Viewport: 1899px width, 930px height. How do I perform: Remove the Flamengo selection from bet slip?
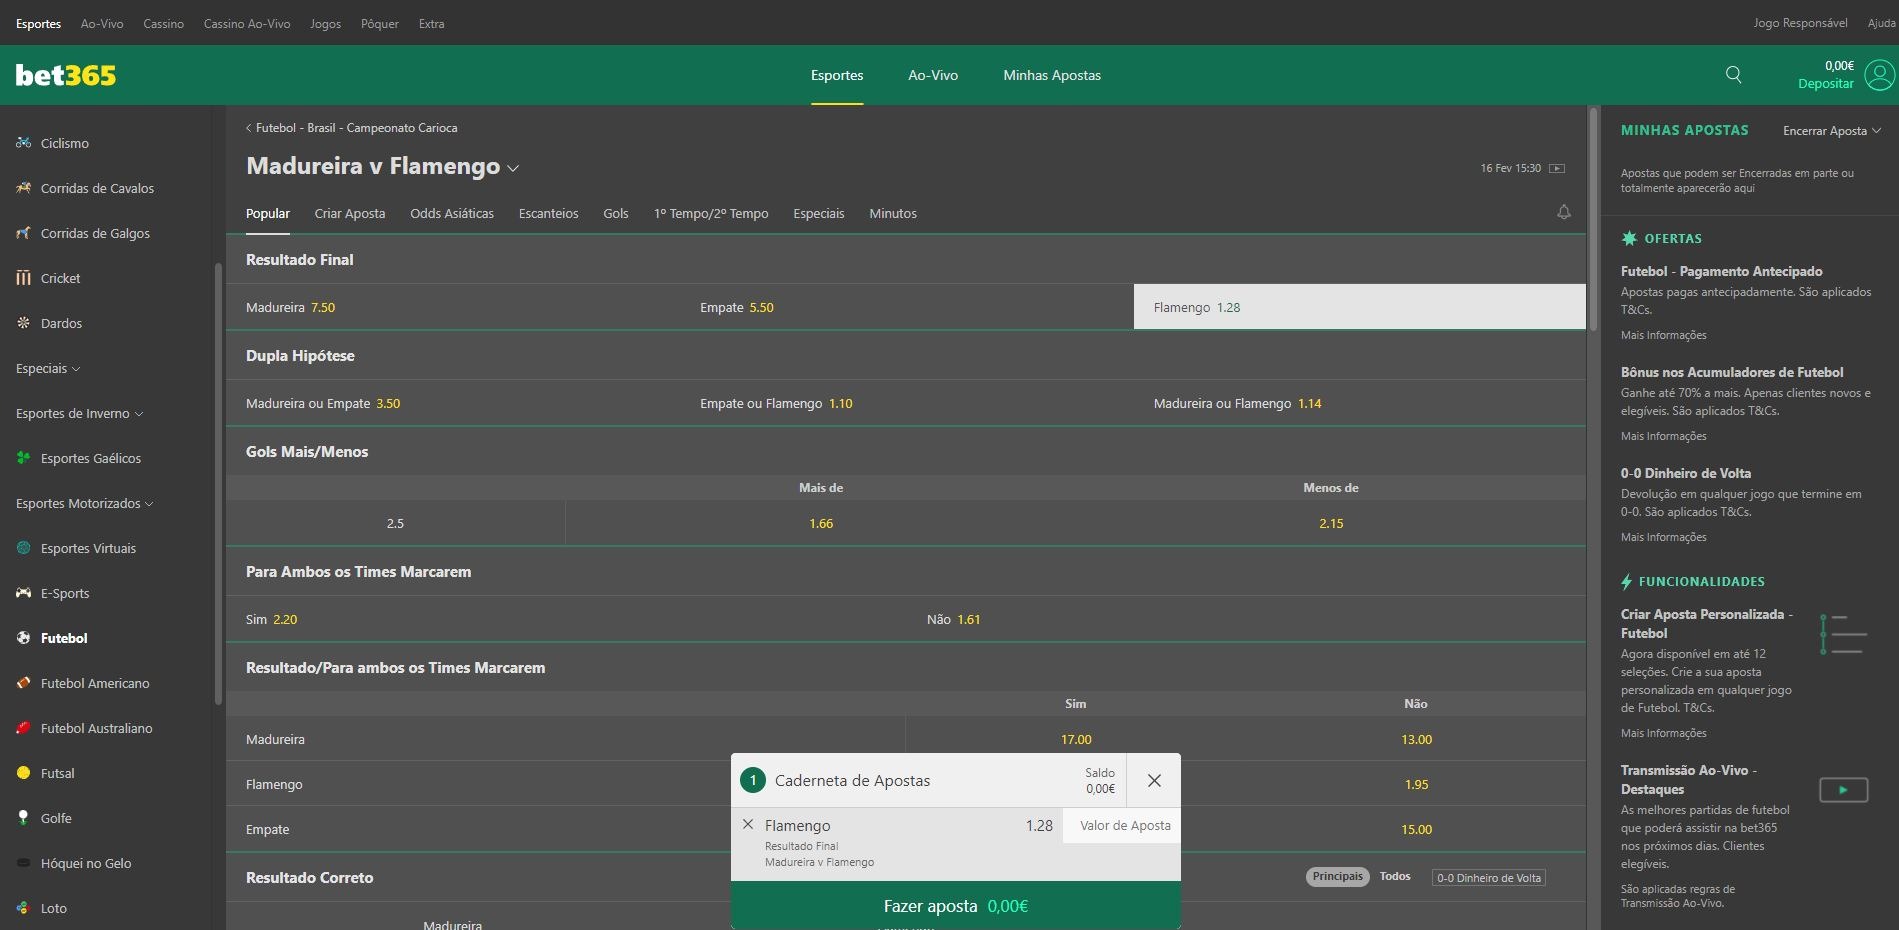point(748,825)
